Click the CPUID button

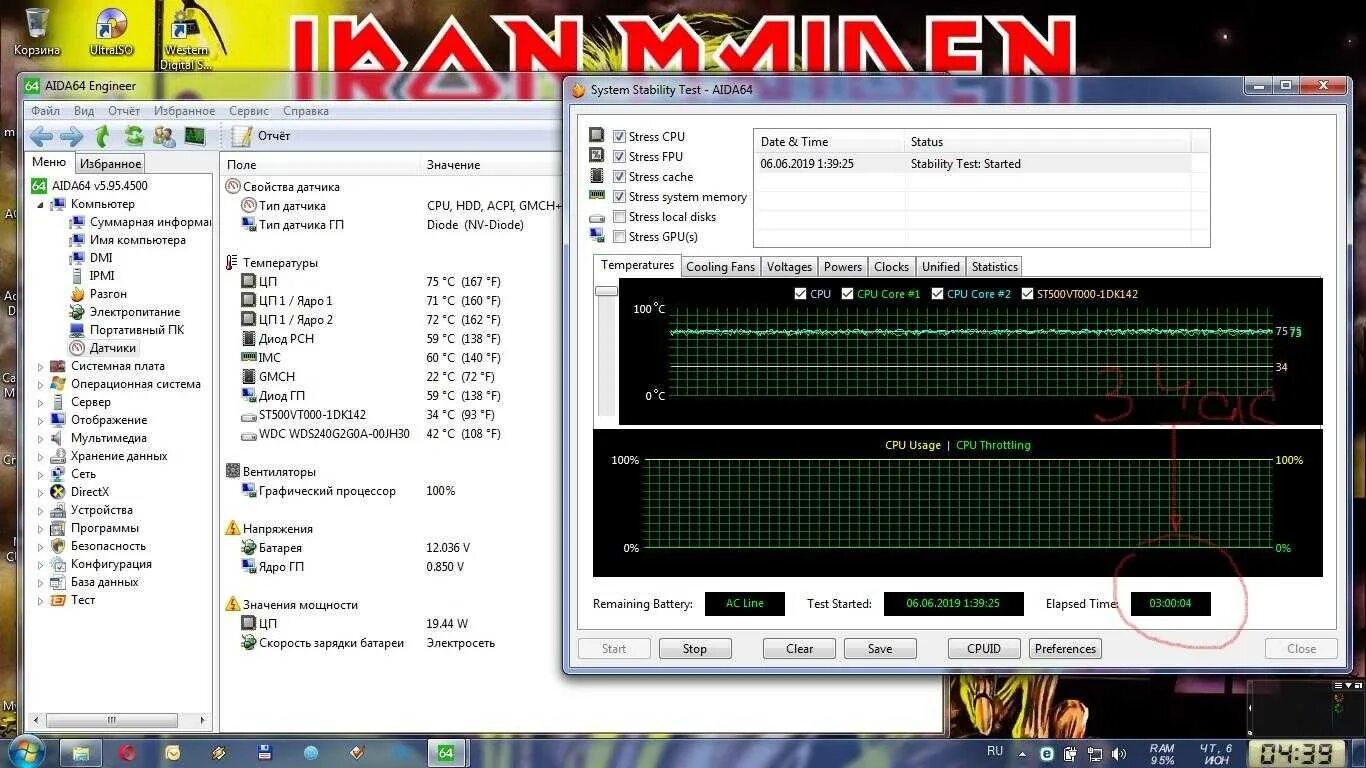click(984, 649)
